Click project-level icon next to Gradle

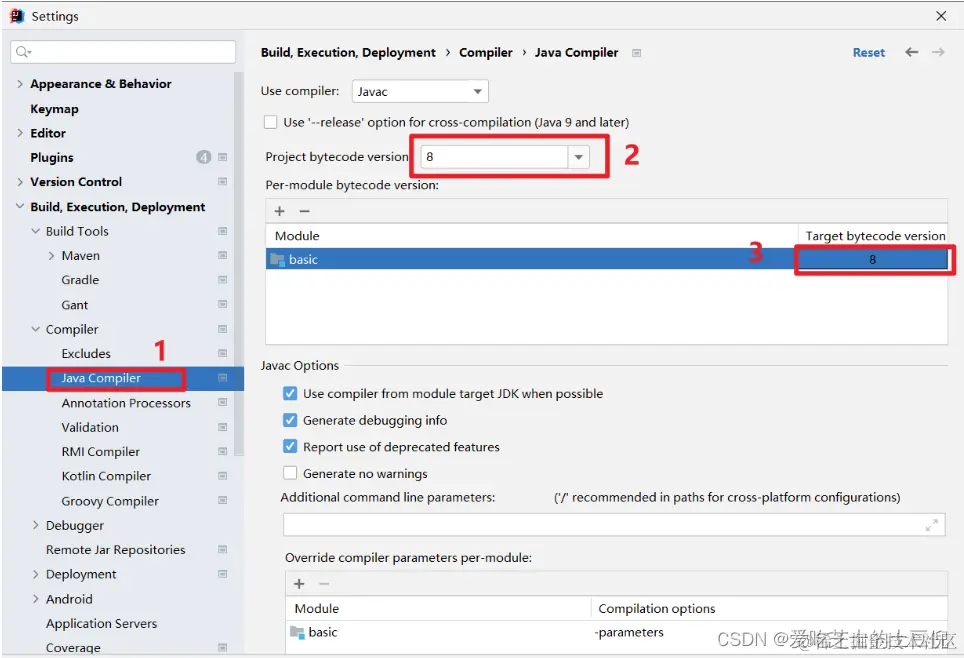223,280
